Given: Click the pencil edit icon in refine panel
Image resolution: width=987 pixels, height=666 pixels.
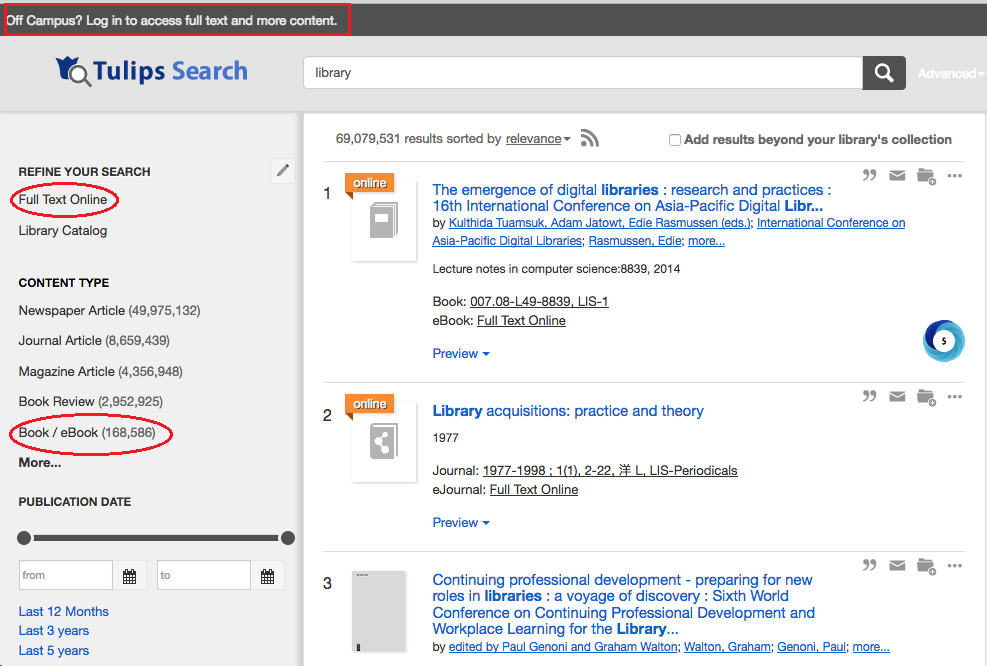Looking at the screenshot, I should click(x=283, y=170).
